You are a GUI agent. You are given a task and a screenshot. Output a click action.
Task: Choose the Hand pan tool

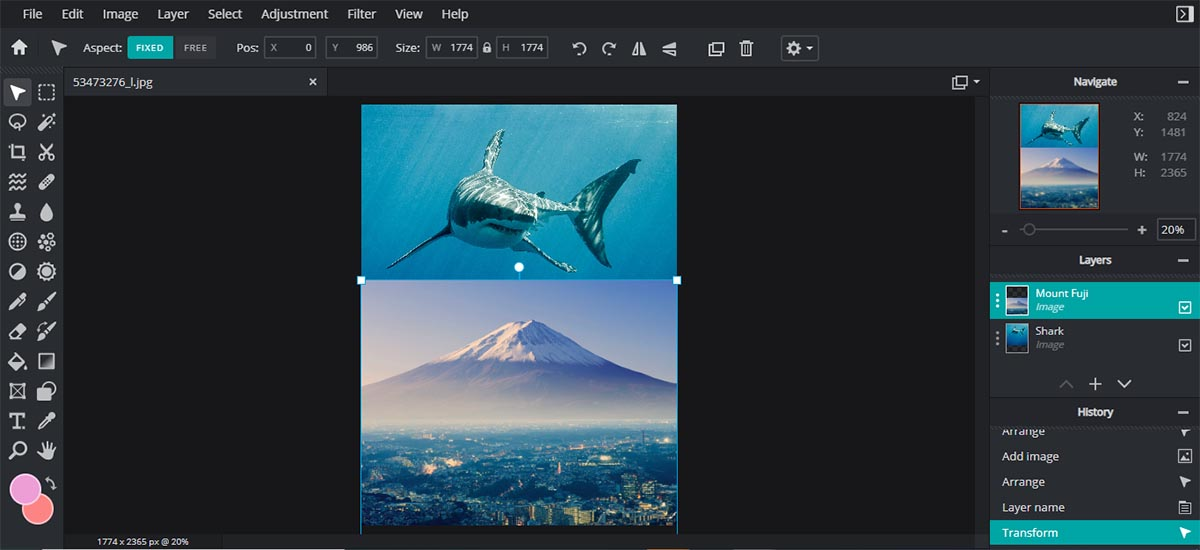46,450
